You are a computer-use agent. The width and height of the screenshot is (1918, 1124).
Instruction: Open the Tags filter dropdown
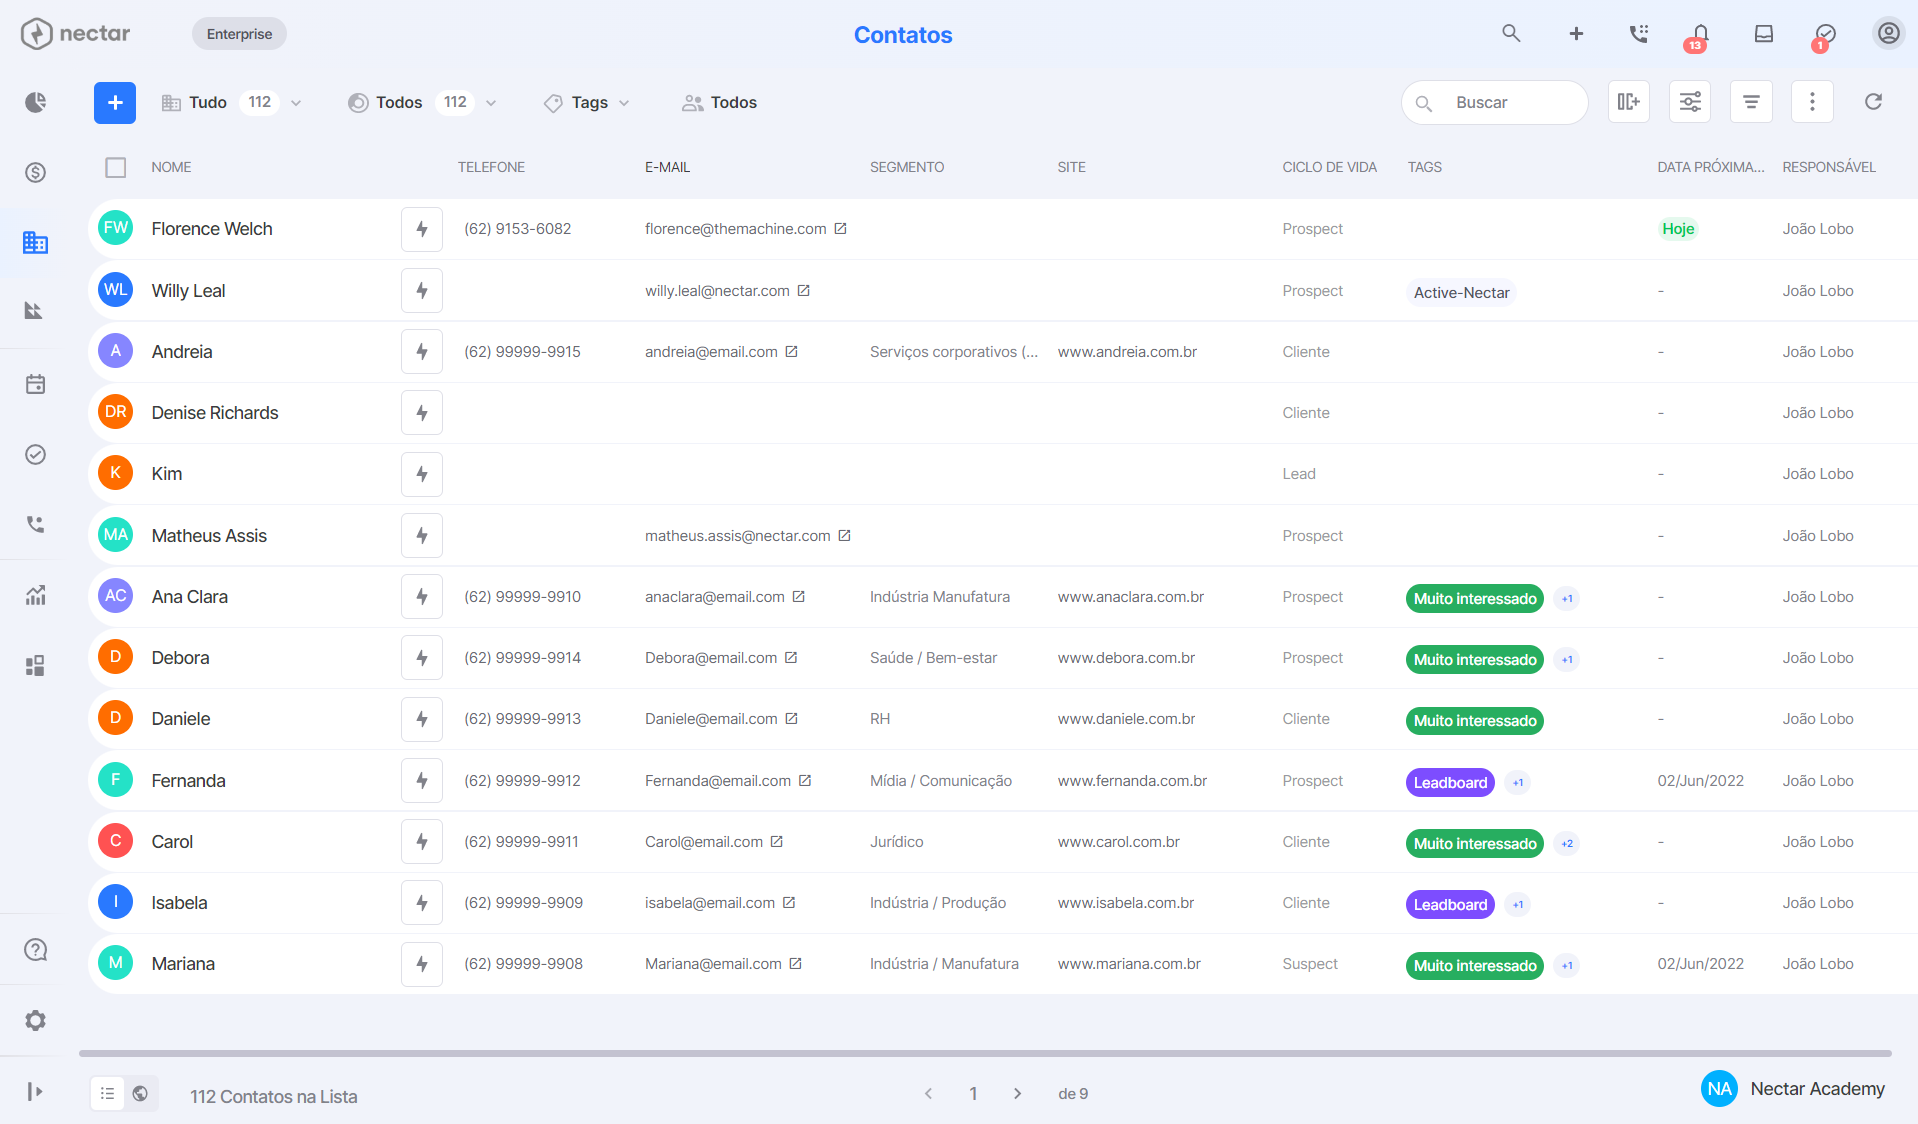[587, 102]
